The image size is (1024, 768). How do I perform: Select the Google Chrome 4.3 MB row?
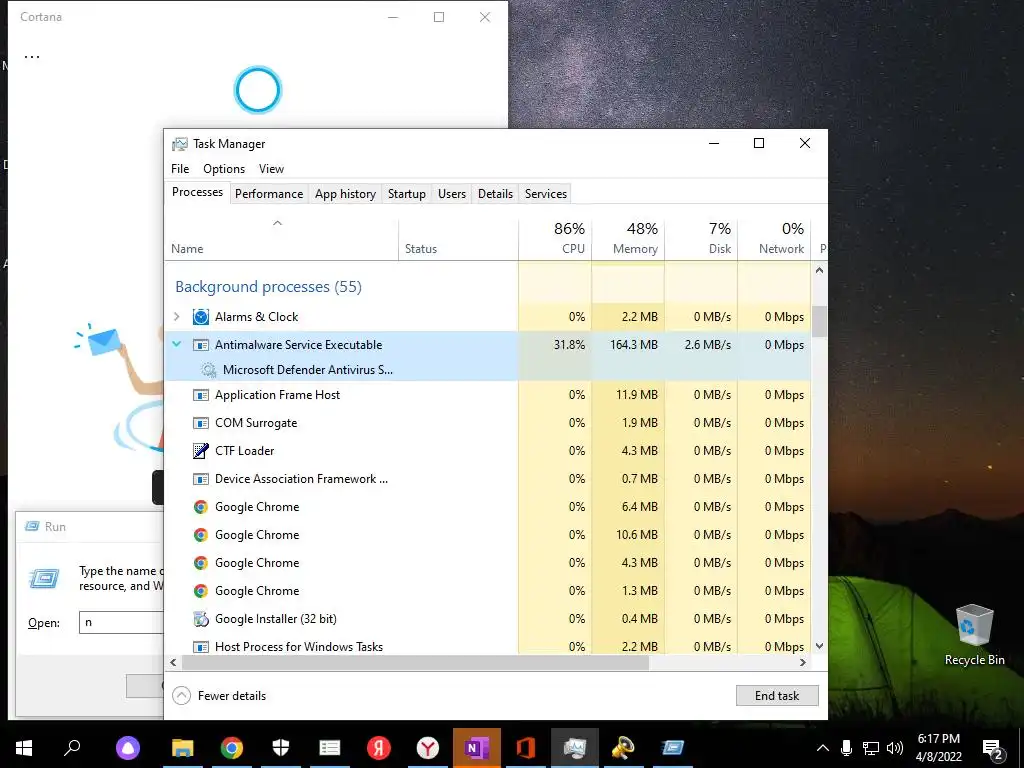coord(488,563)
